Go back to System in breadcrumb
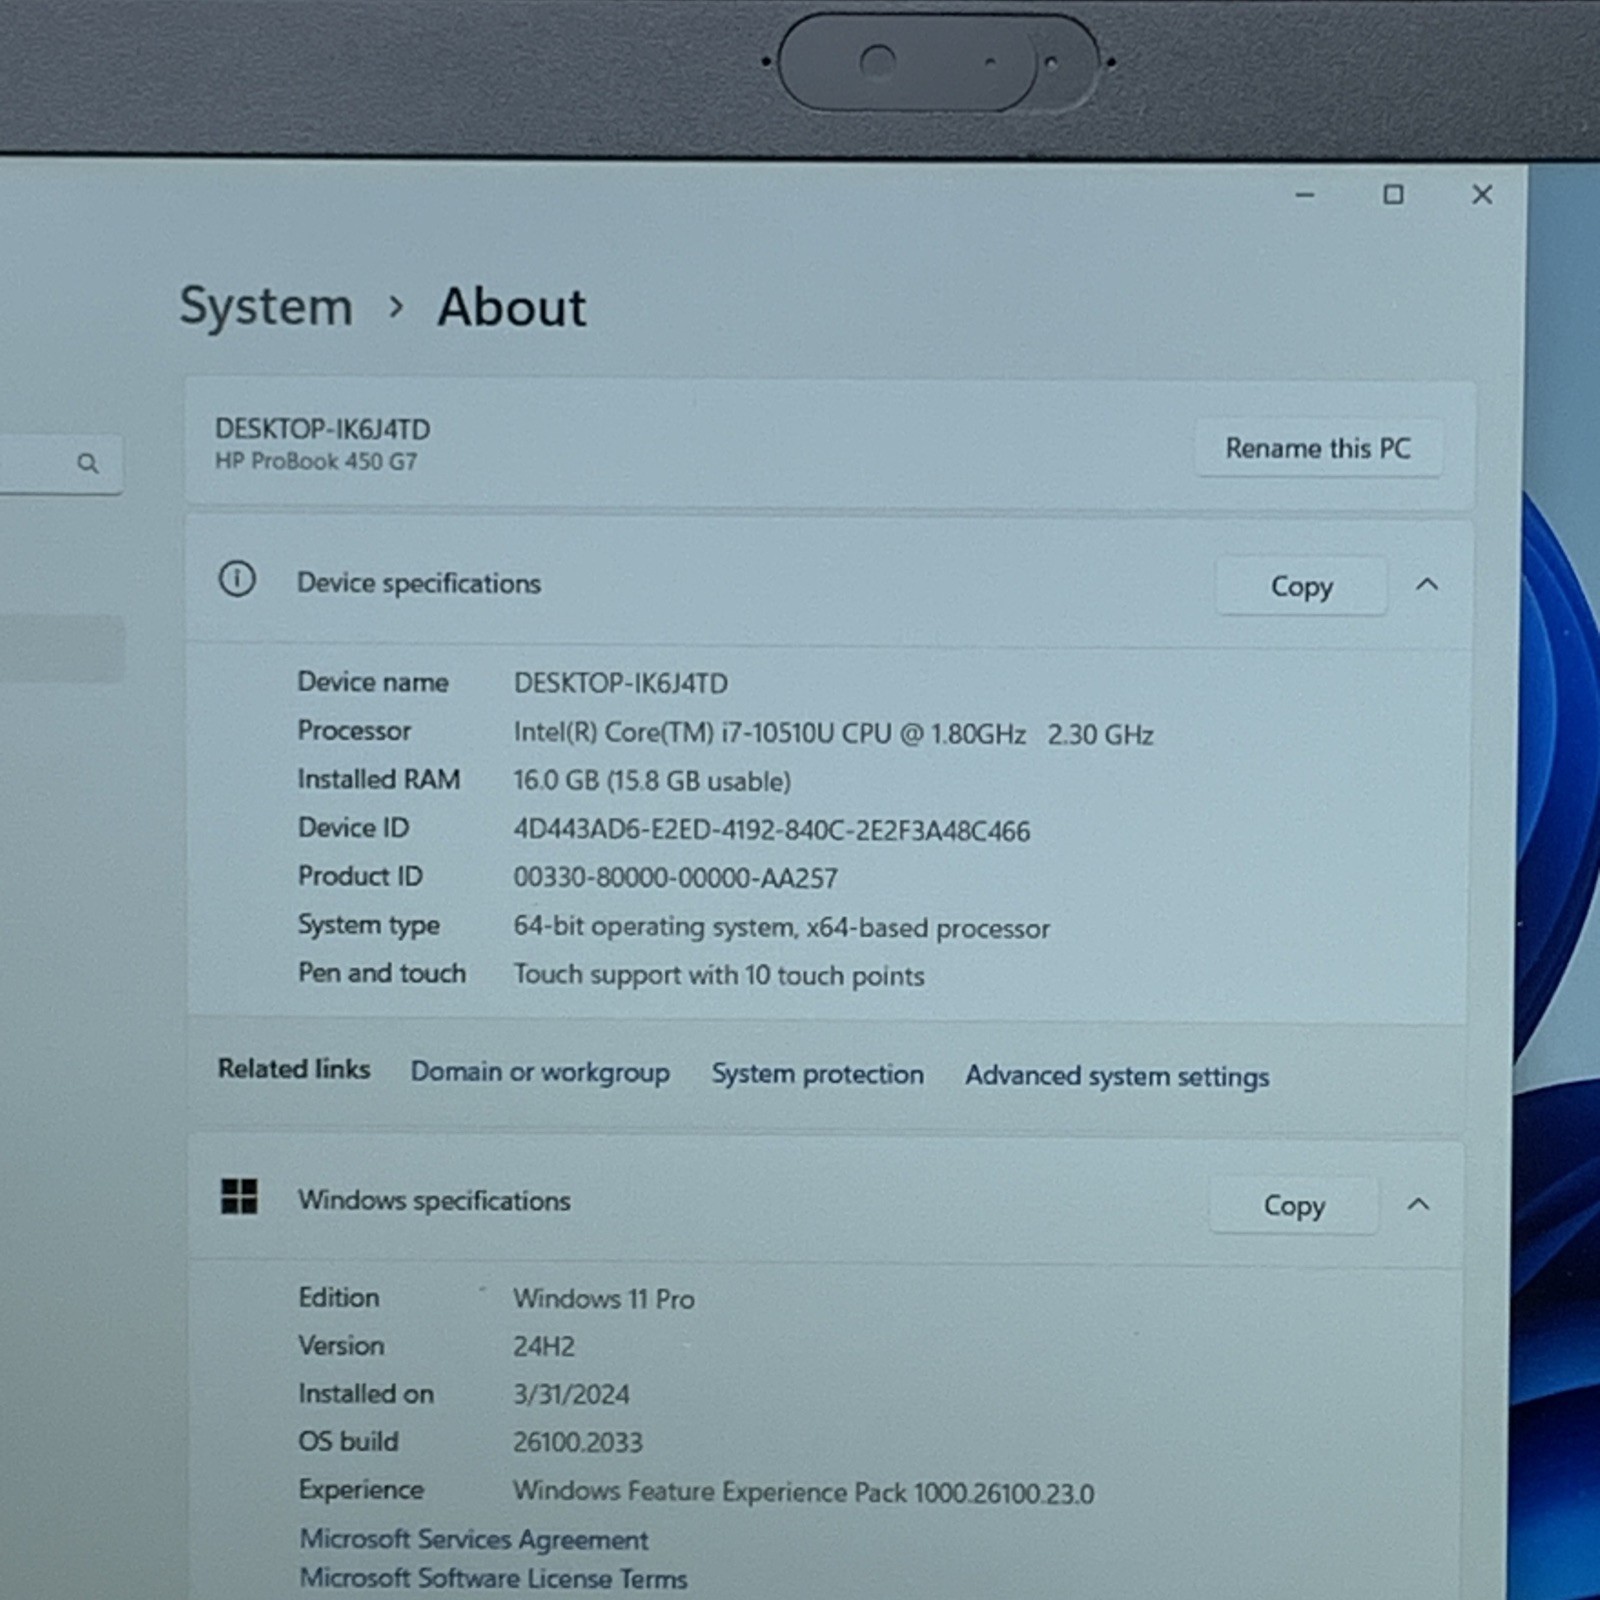This screenshot has width=1600, height=1600. click(x=266, y=306)
